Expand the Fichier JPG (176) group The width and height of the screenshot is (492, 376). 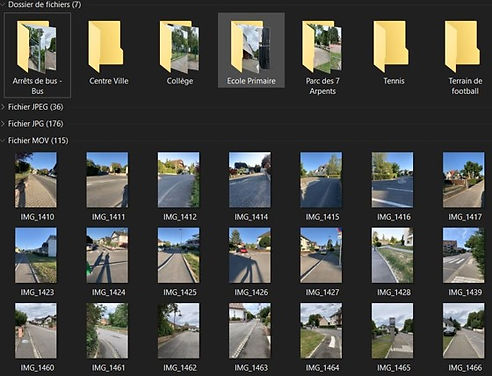click(x=3, y=124)
